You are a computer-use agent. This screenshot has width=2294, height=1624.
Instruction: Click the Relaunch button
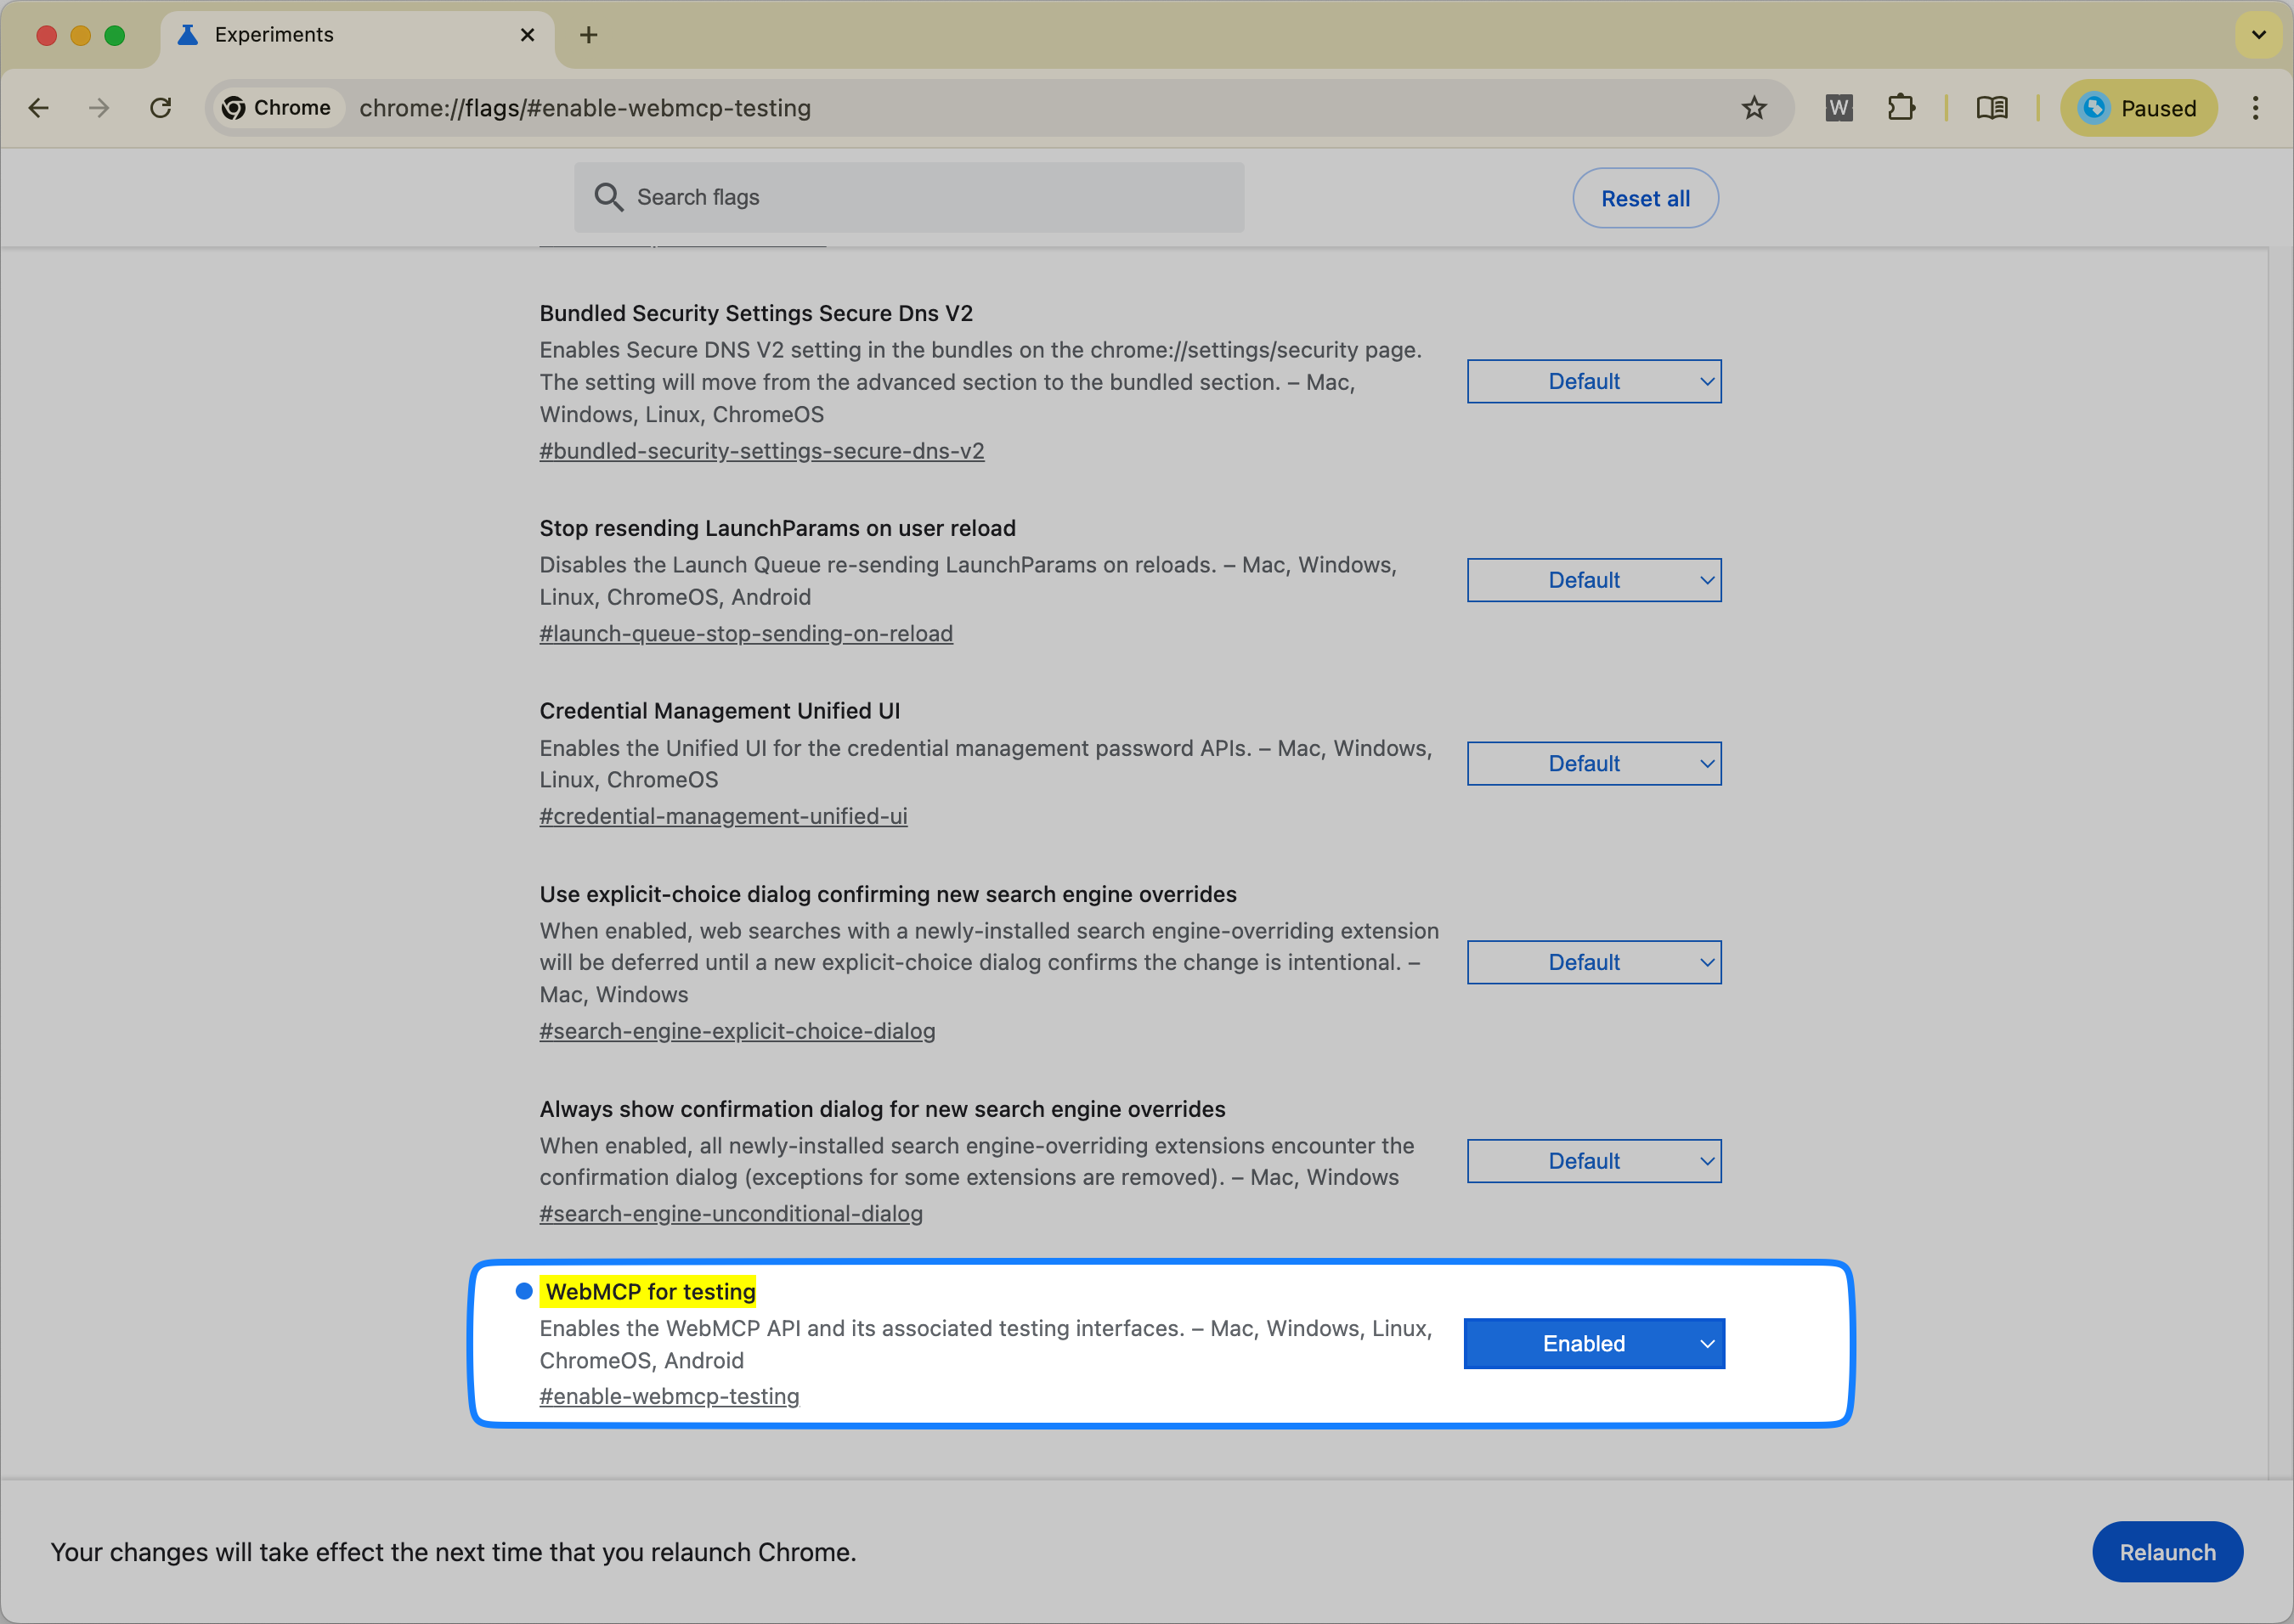(2167, 1551)
